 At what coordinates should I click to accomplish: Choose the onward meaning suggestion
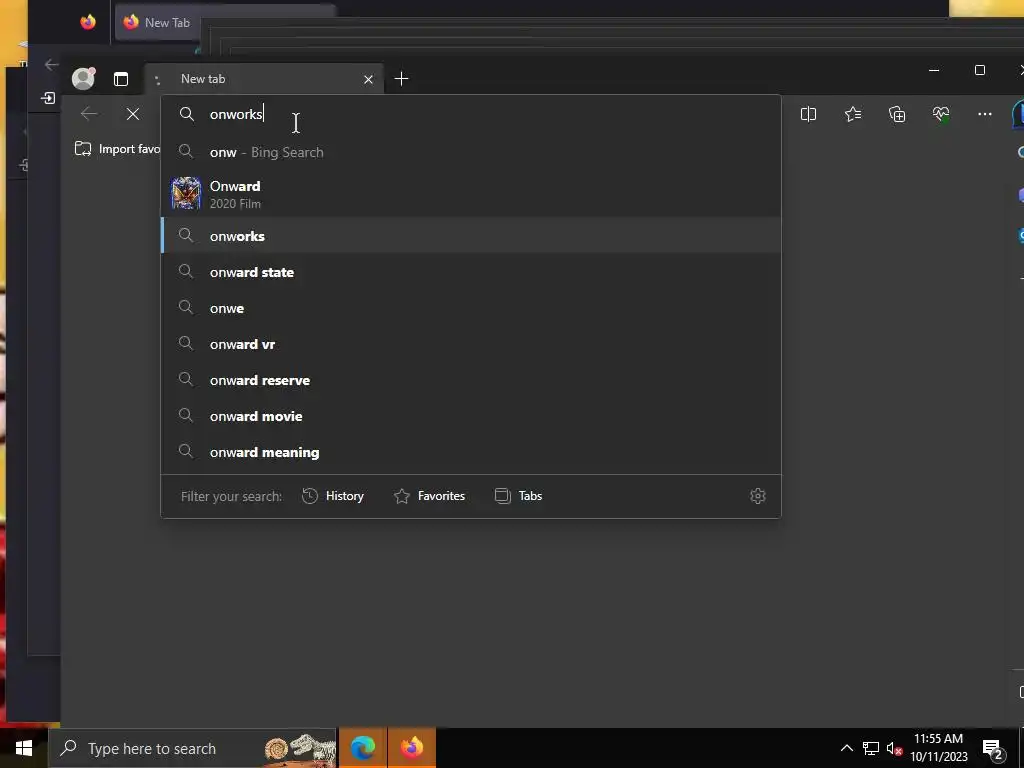[471, 452]
